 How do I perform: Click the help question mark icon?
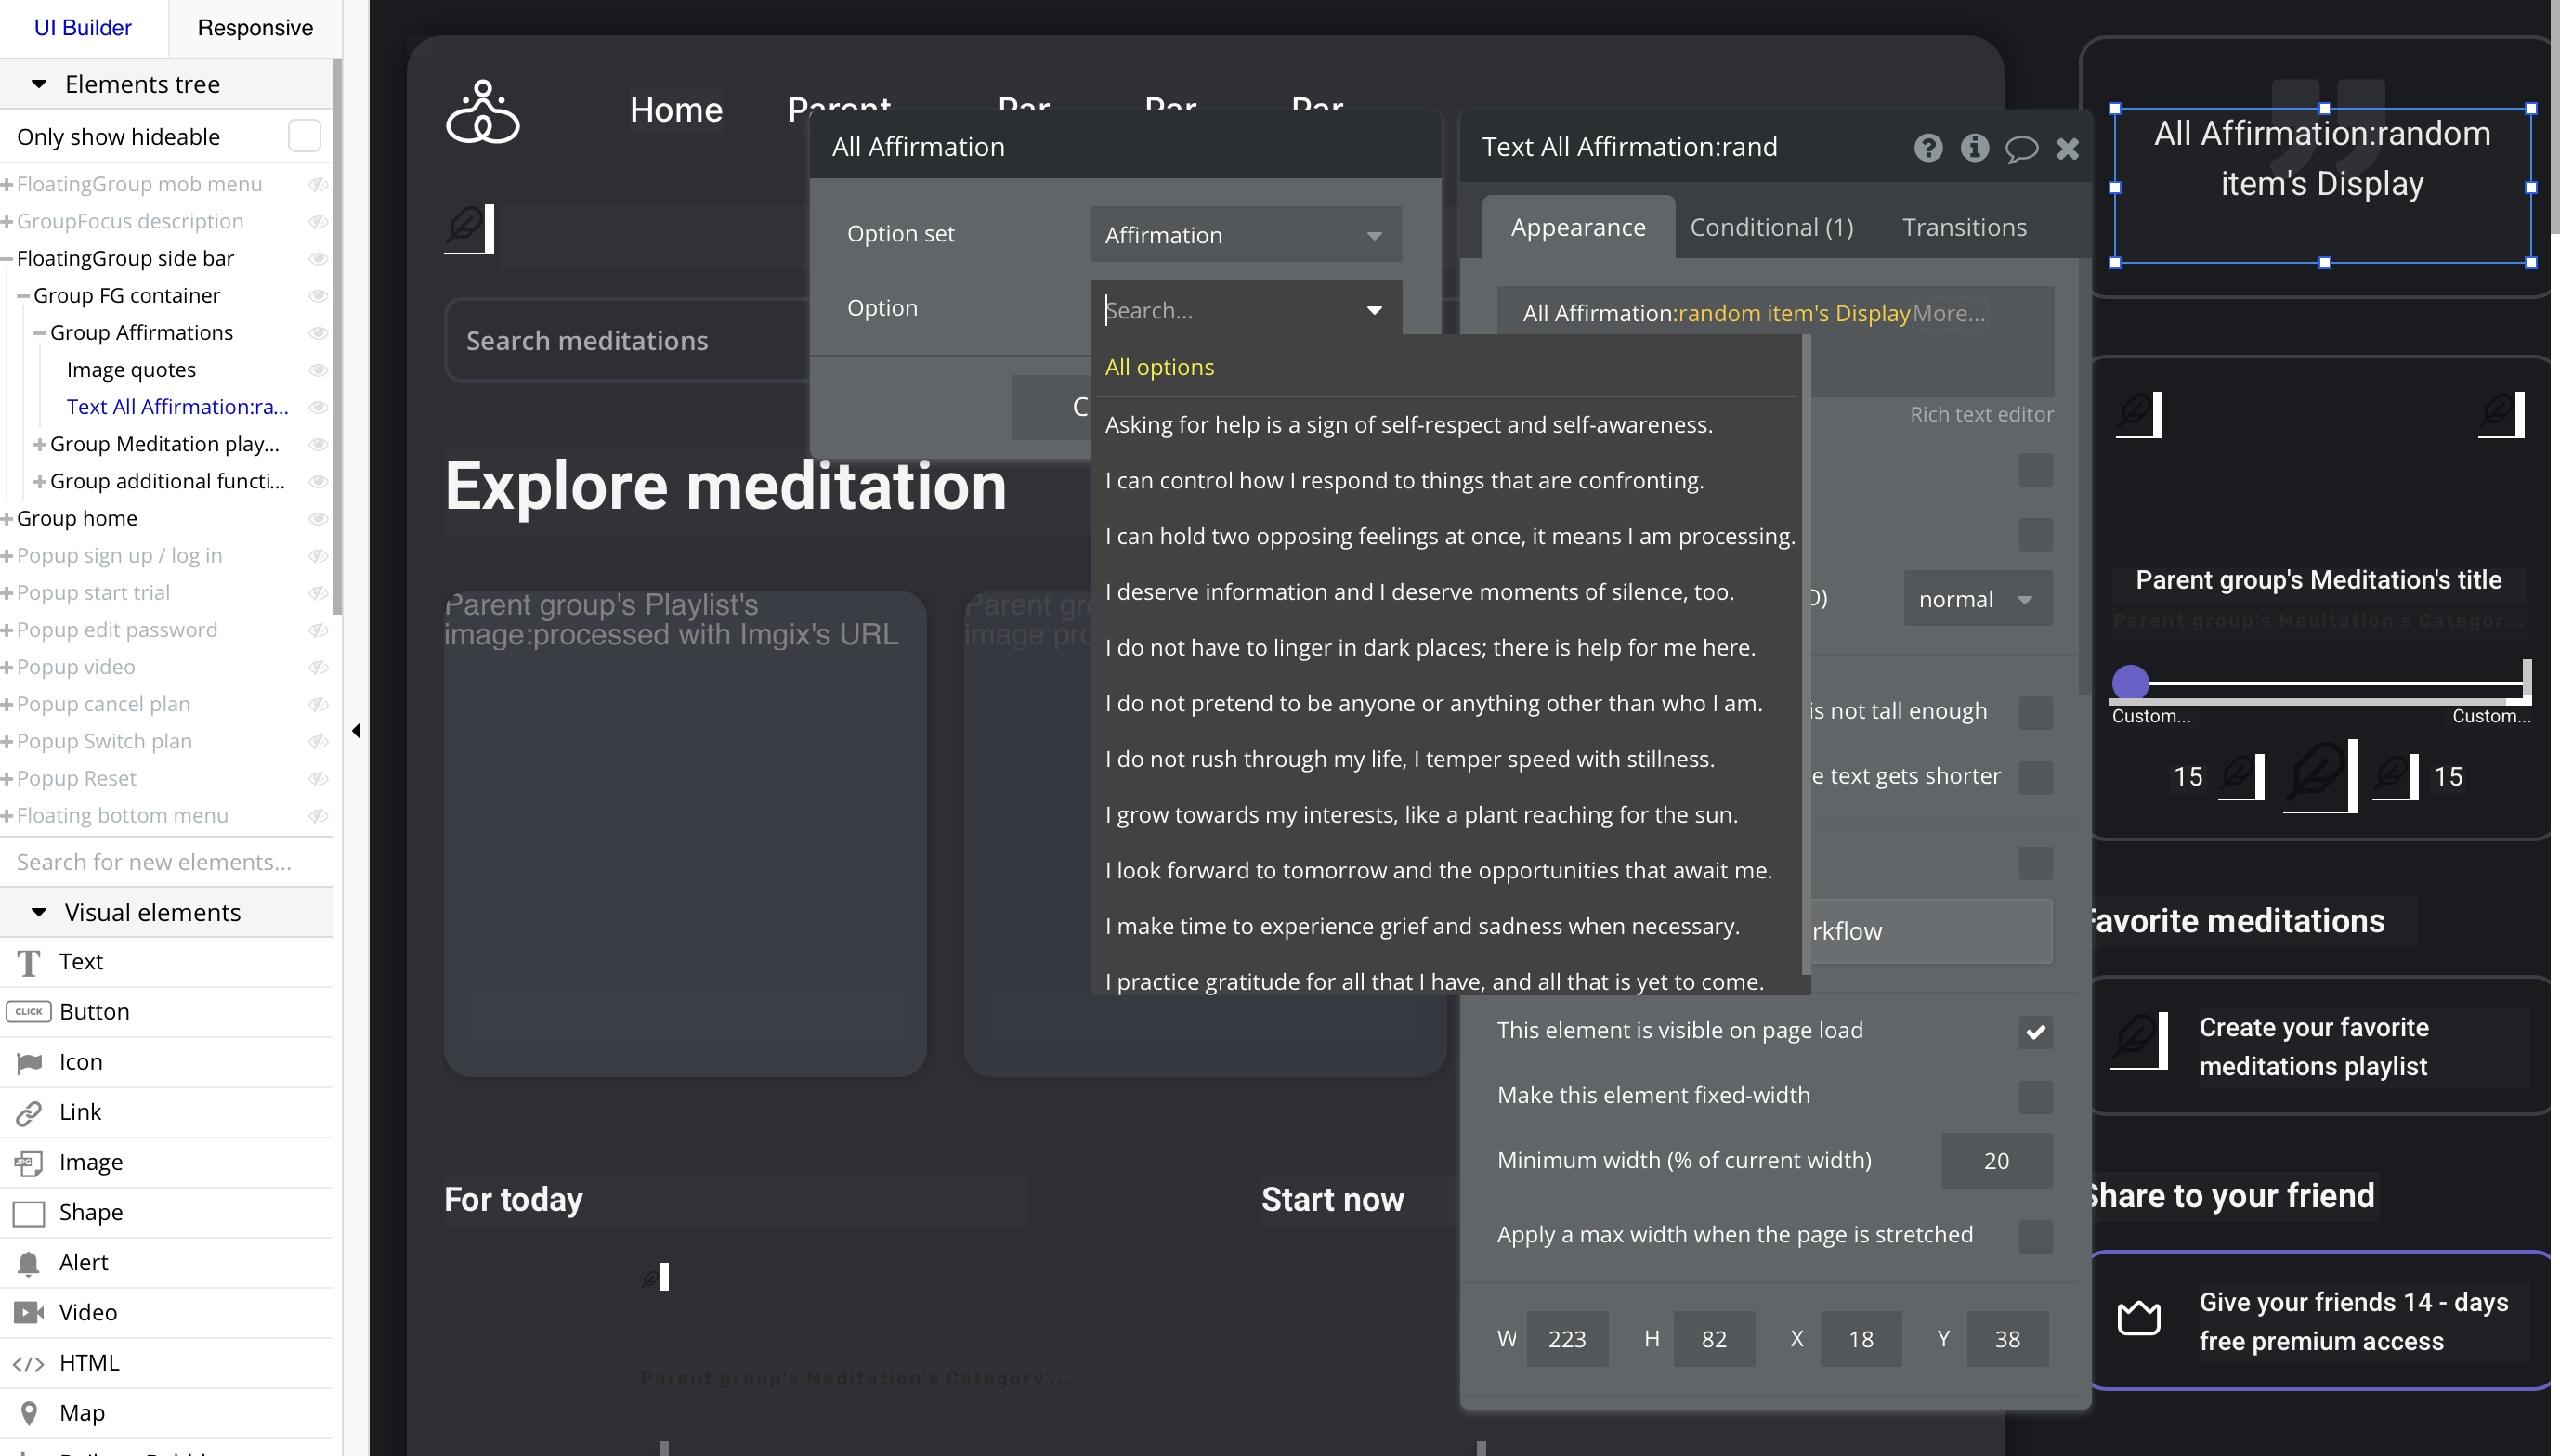1928,148
